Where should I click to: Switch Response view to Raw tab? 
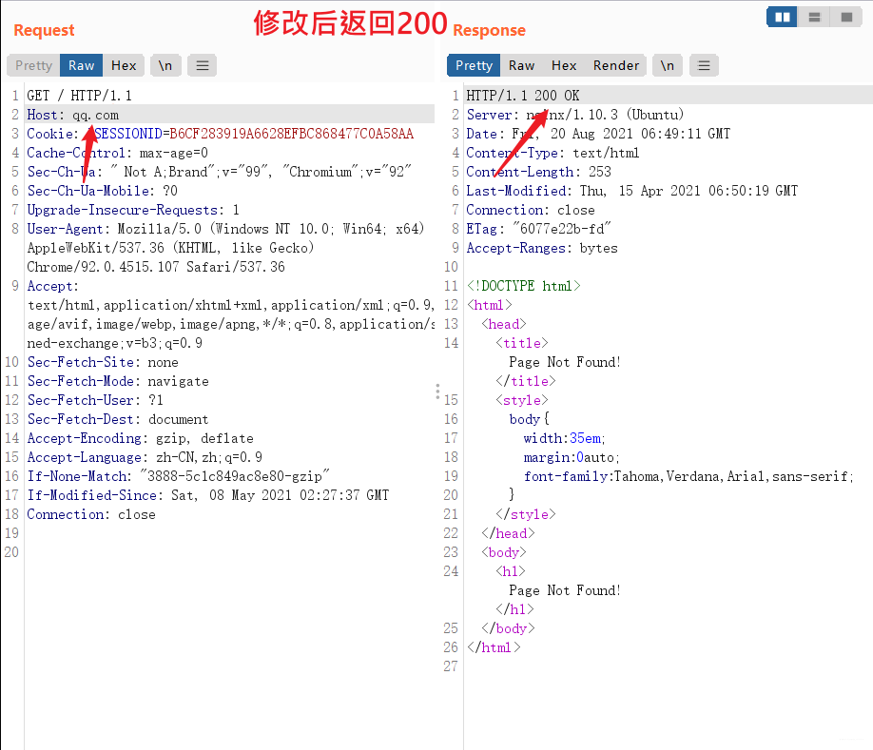(522, 66)
